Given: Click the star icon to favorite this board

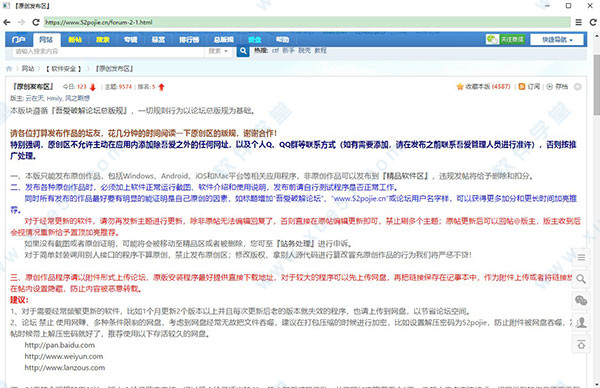Looking at the screenshot, I should pyautogui.click(x=460, y=87).
